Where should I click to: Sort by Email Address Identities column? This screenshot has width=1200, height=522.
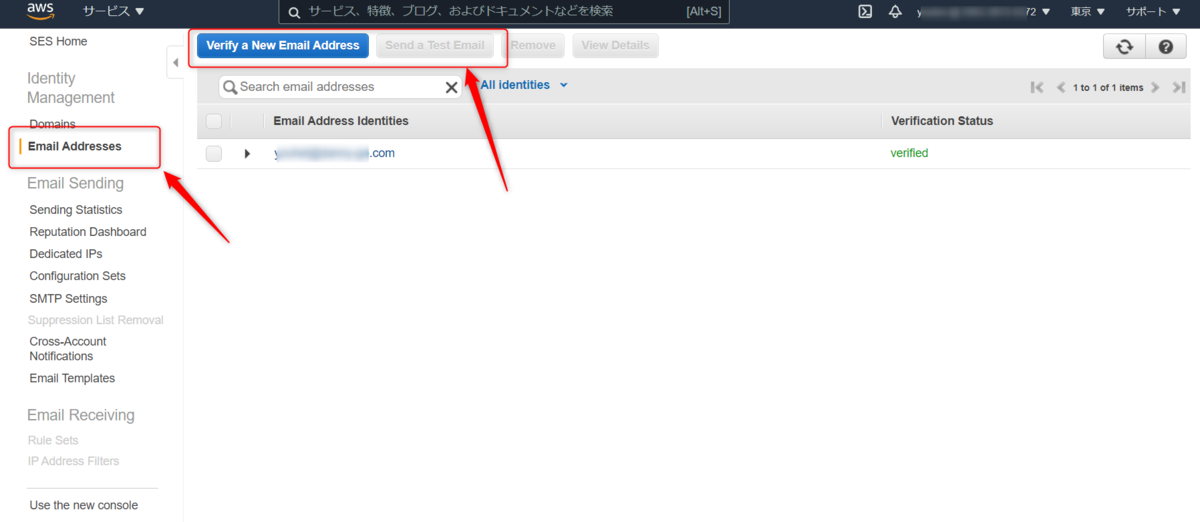point(341,121)
